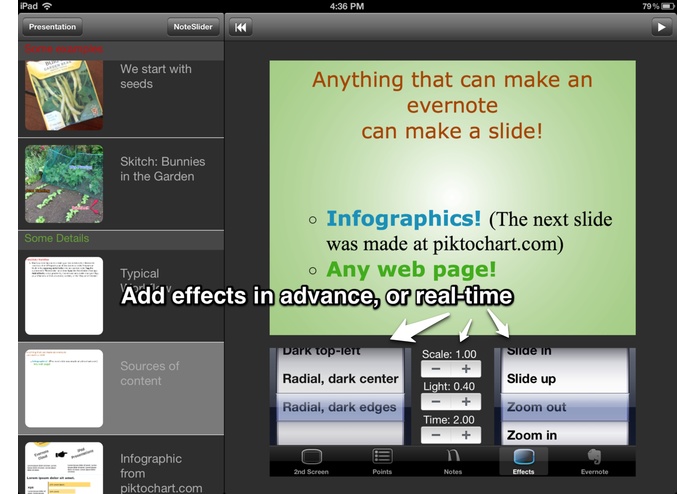Tap the battery indicator icon
695x494 pixels.
point(668,6)
